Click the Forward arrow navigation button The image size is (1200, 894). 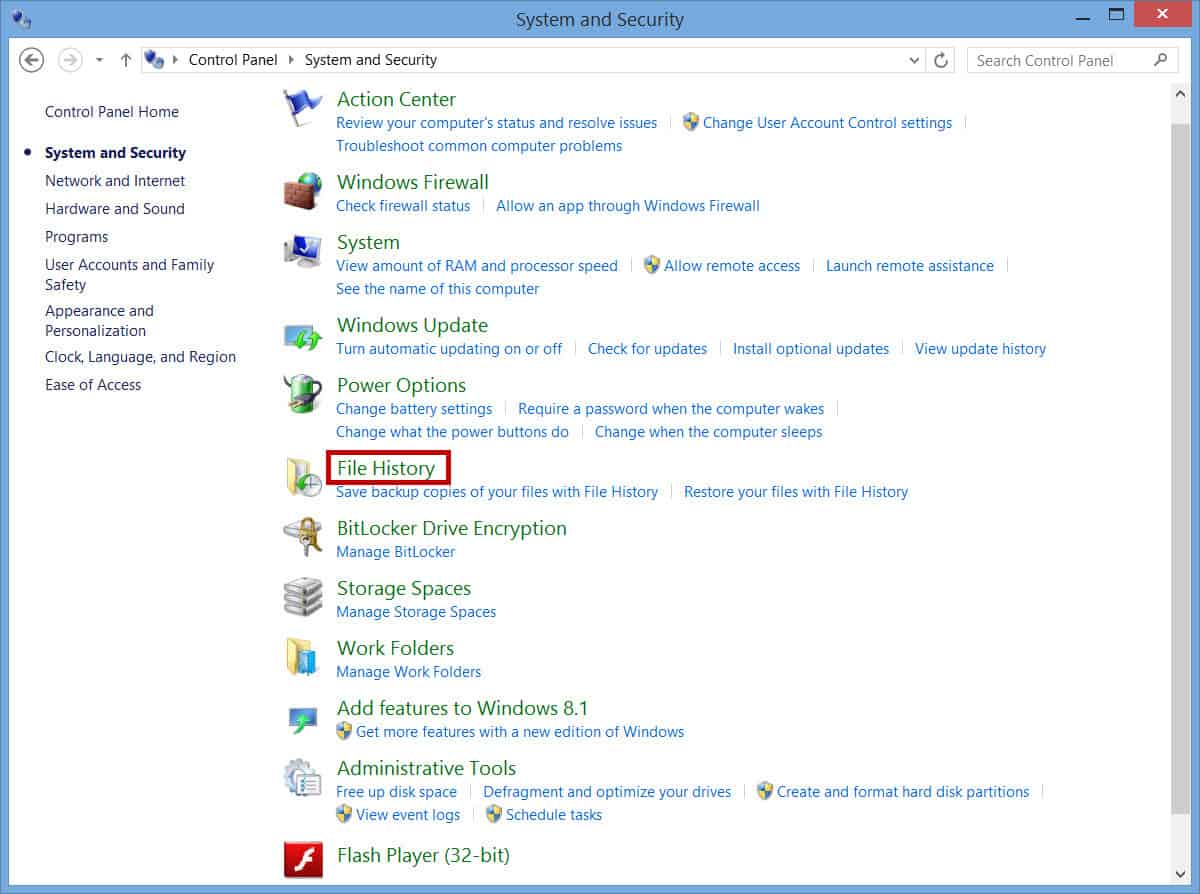click(70, 60)
